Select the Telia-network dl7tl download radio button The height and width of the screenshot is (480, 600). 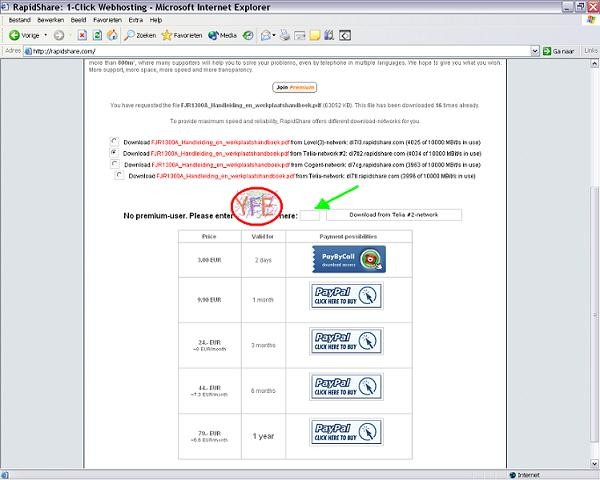click(119, 175)
